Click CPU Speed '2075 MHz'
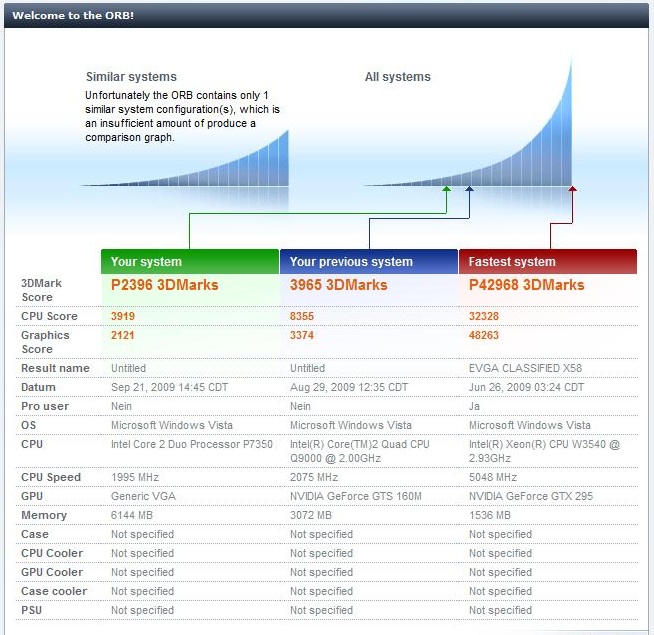The height and width of the screenshot is (635, 654). 314,477
